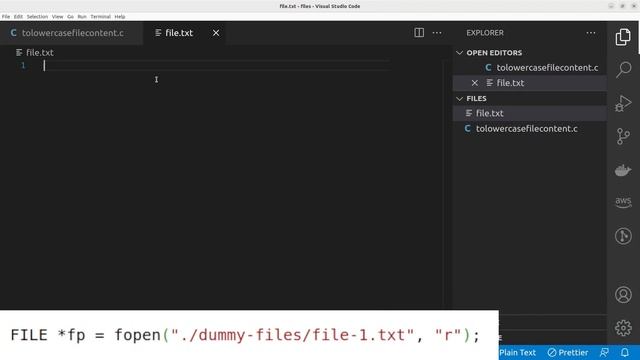Screen dimensions: 640x360
Task: Click the Split Editor Right icon
Action: coord(419,33)
